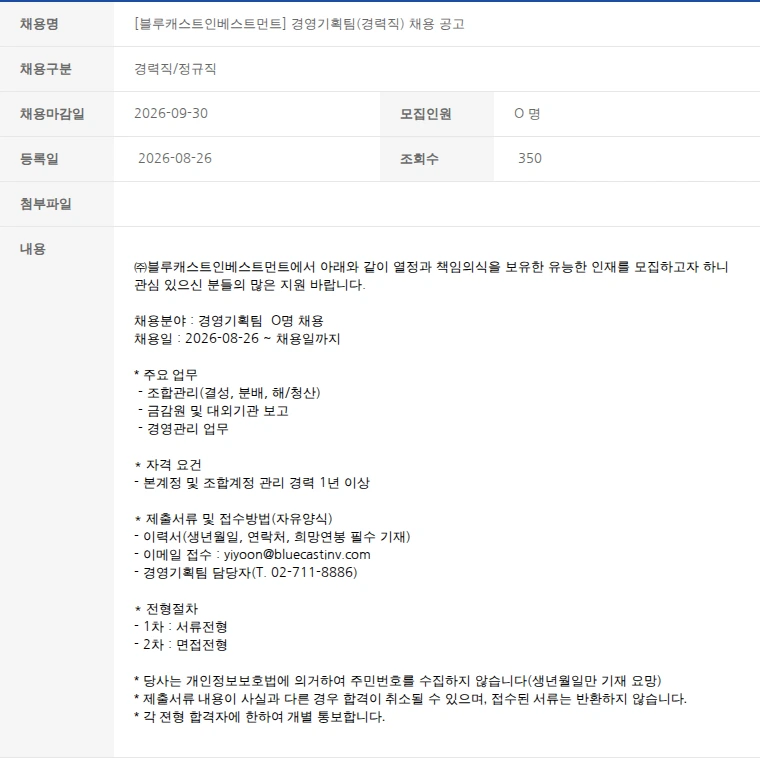This screenshot has width=760, height=758.
Task: Click the '* 주요 업무' heading
Action: click(166, 375)
